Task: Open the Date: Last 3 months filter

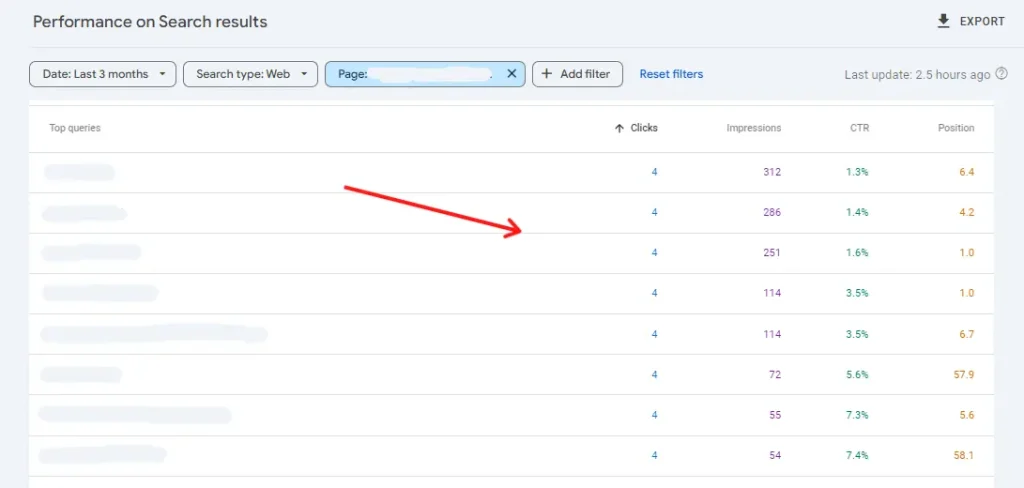Action: (x=103, y=74)
